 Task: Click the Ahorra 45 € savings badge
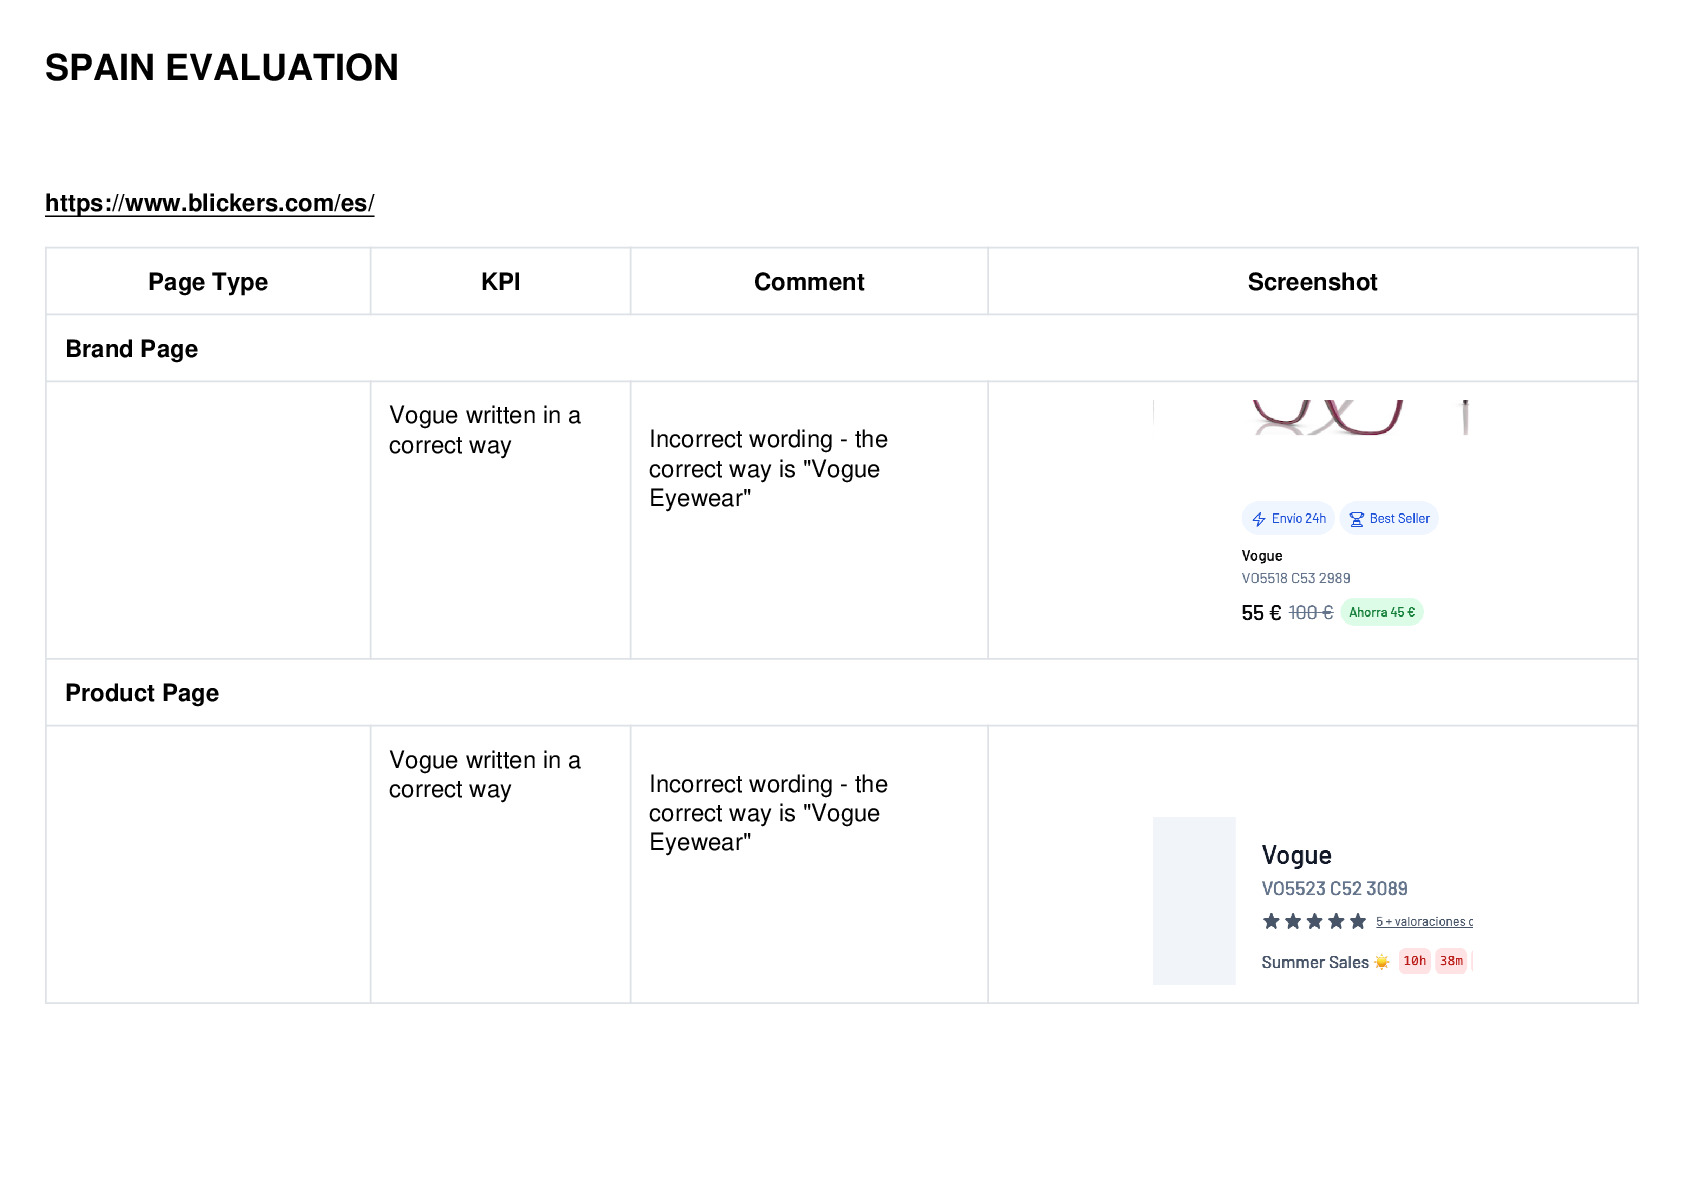[x=1382, y=612]
